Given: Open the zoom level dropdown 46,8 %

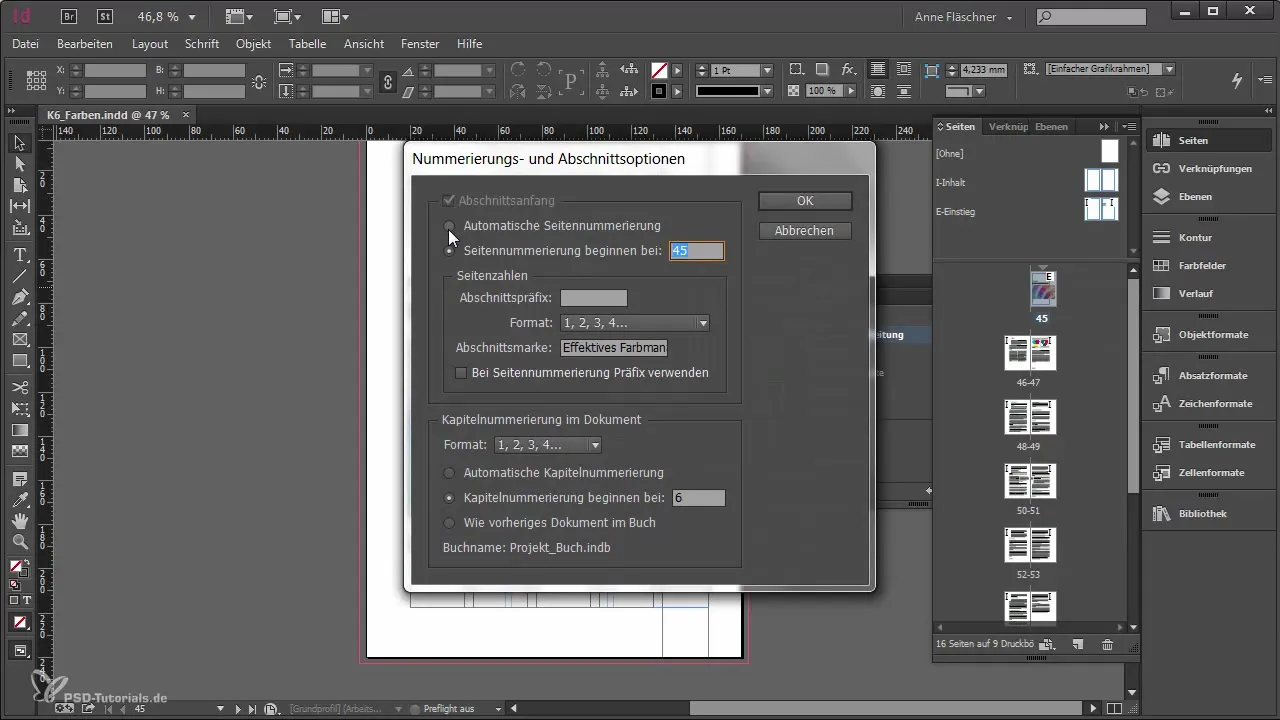Looking at the screenshot, I should click(x=192, y=17).
